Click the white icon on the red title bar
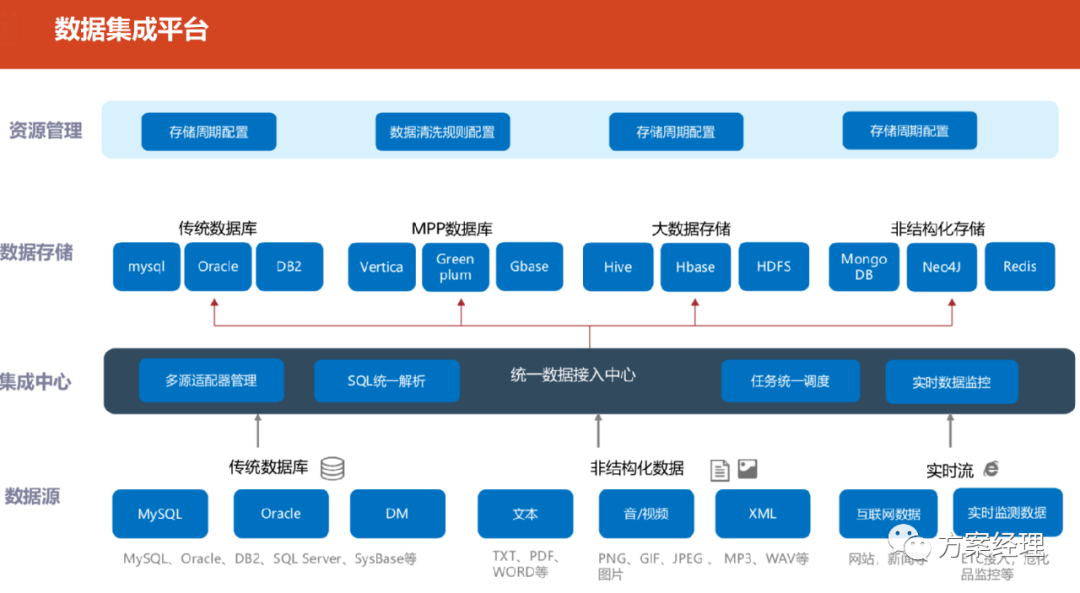 9,28
